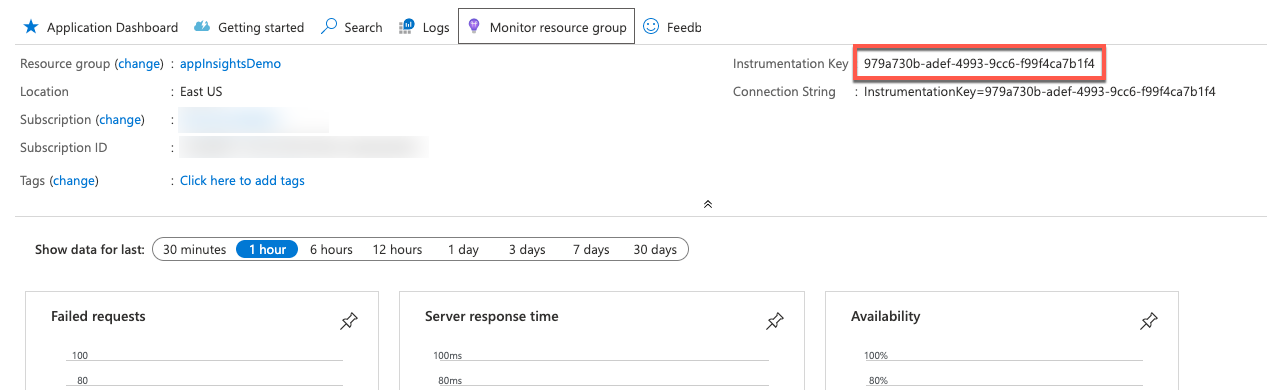Image resolution: width=1267 pixels, height=390 pixels.
Task: Select the 12 hours time range
Action: [397, 250]
